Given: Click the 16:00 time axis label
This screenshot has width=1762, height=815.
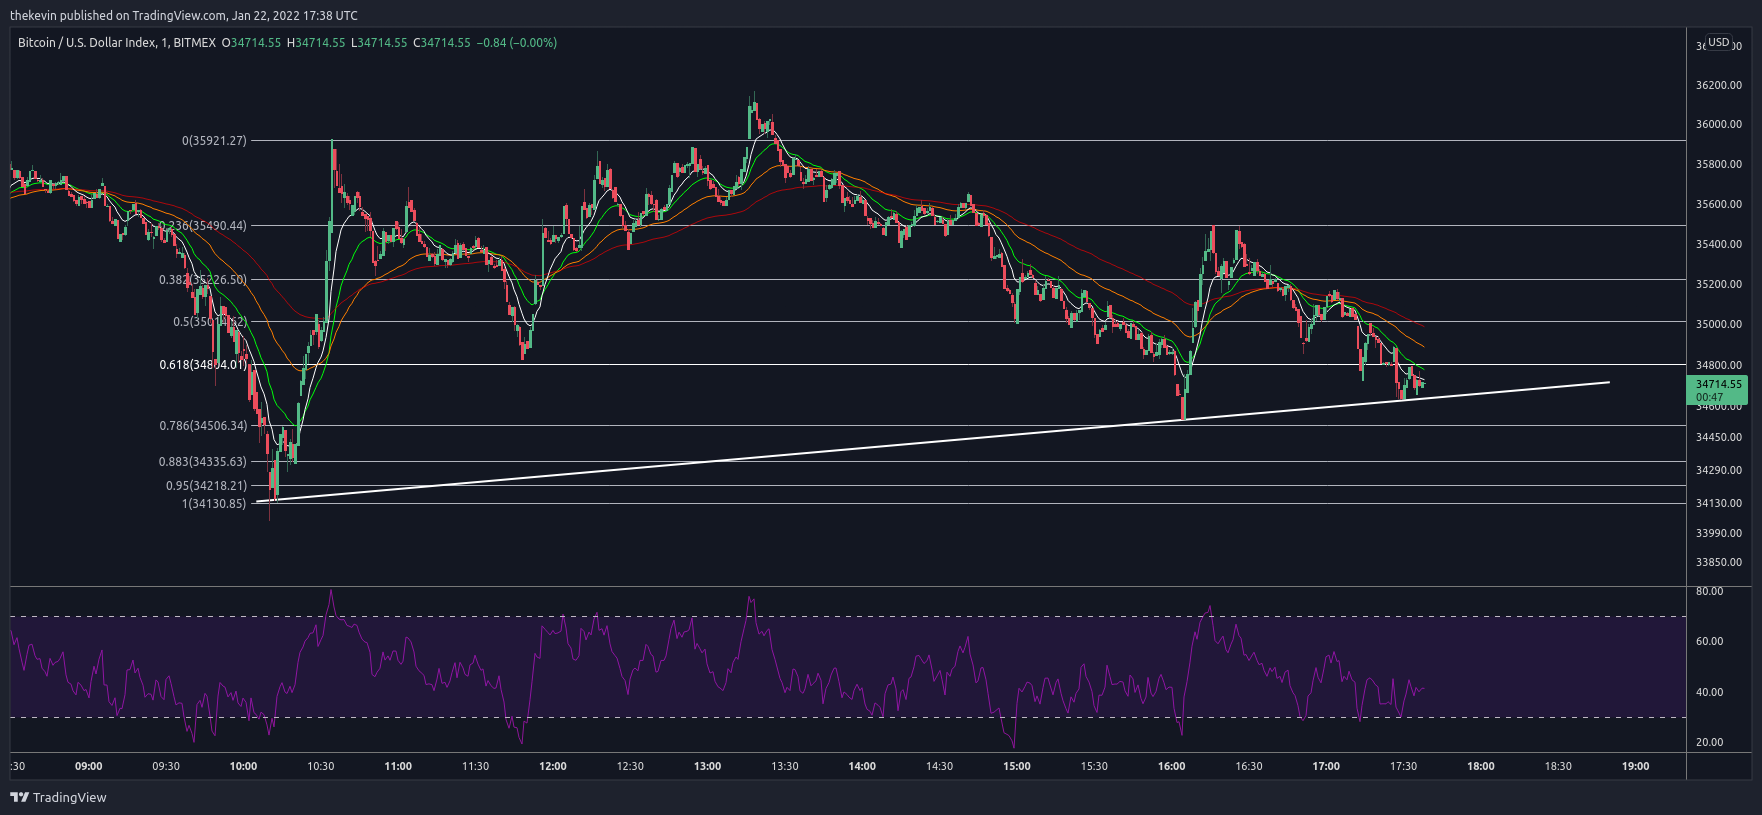Looking at the screenshot, I should click(x=1172, y=766).
